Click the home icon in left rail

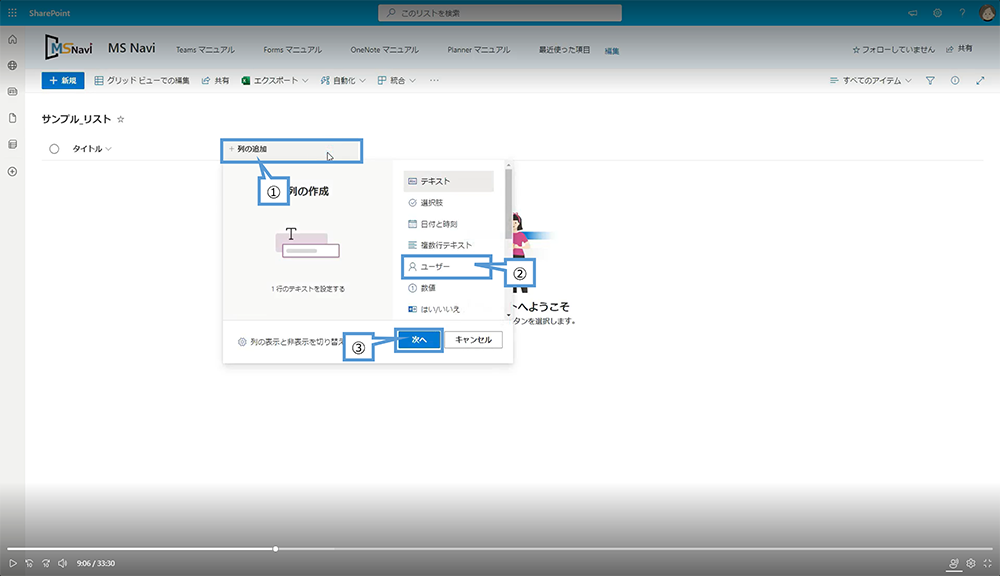(12, 40)
